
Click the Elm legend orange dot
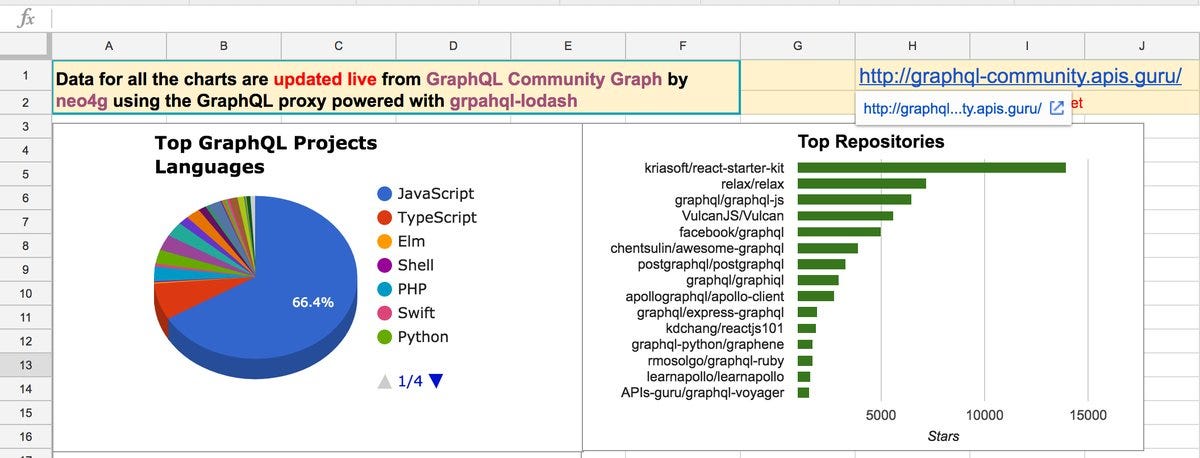coord(384,242)
